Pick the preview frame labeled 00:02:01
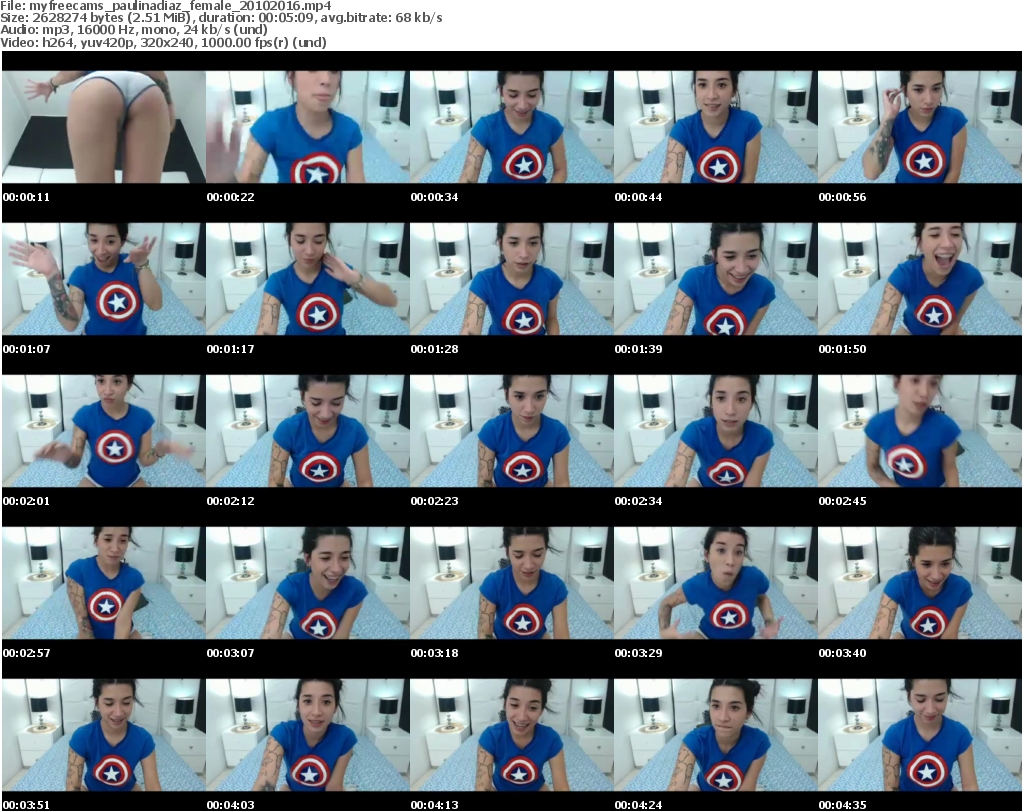The image size is (1024, 811). 104,431
